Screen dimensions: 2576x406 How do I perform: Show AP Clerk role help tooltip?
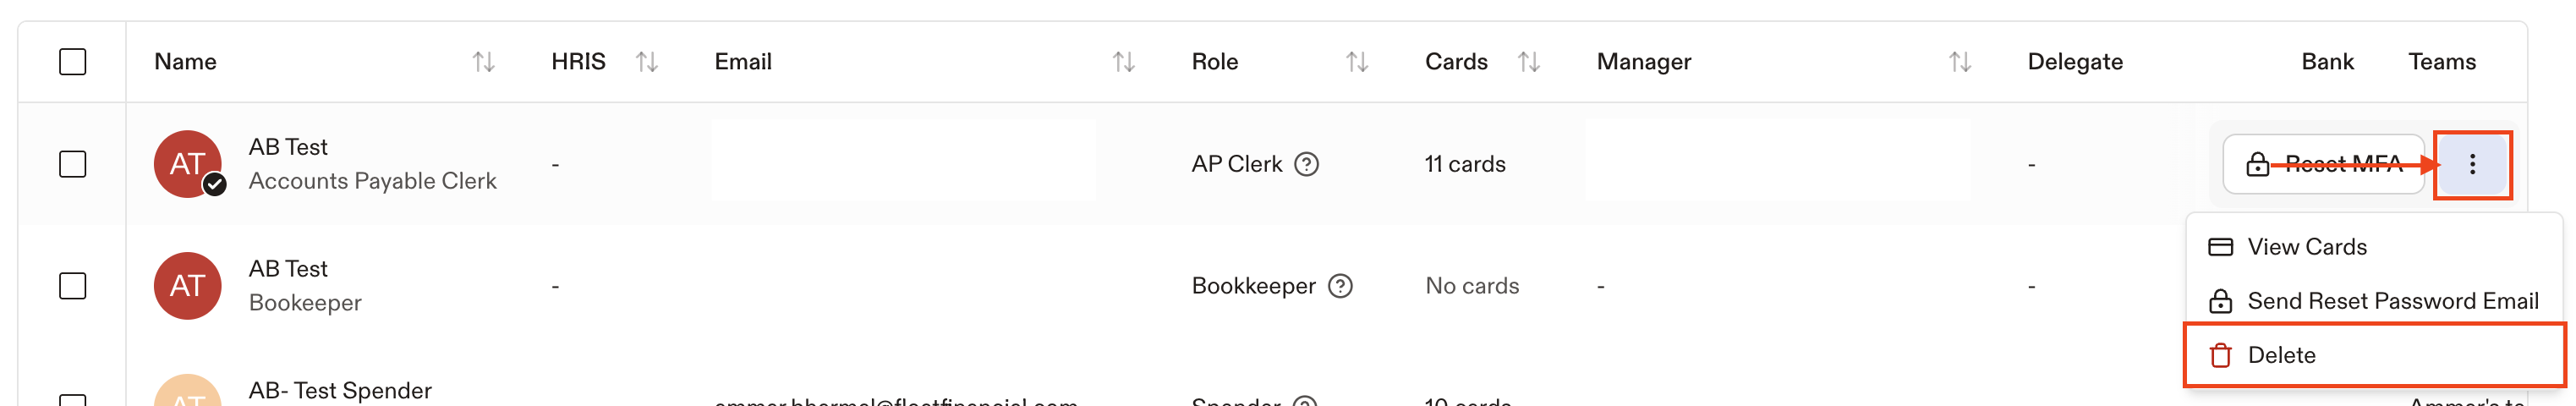1307,164
